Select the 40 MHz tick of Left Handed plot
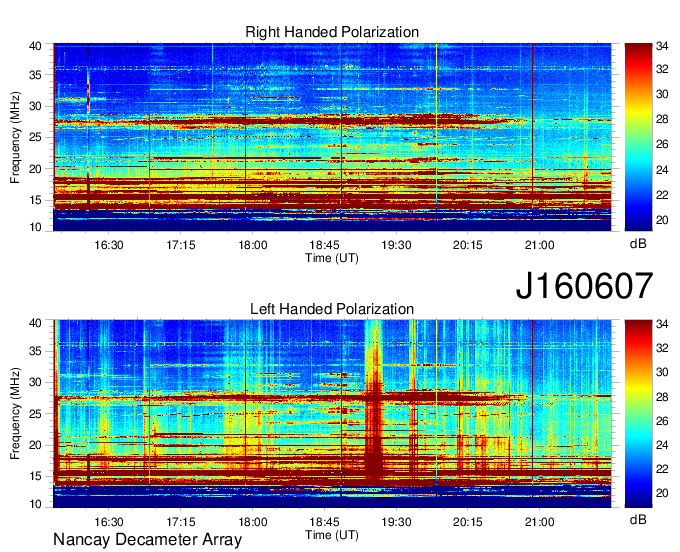The width and height of the screenshot is (680, 552). coord(36,323)
